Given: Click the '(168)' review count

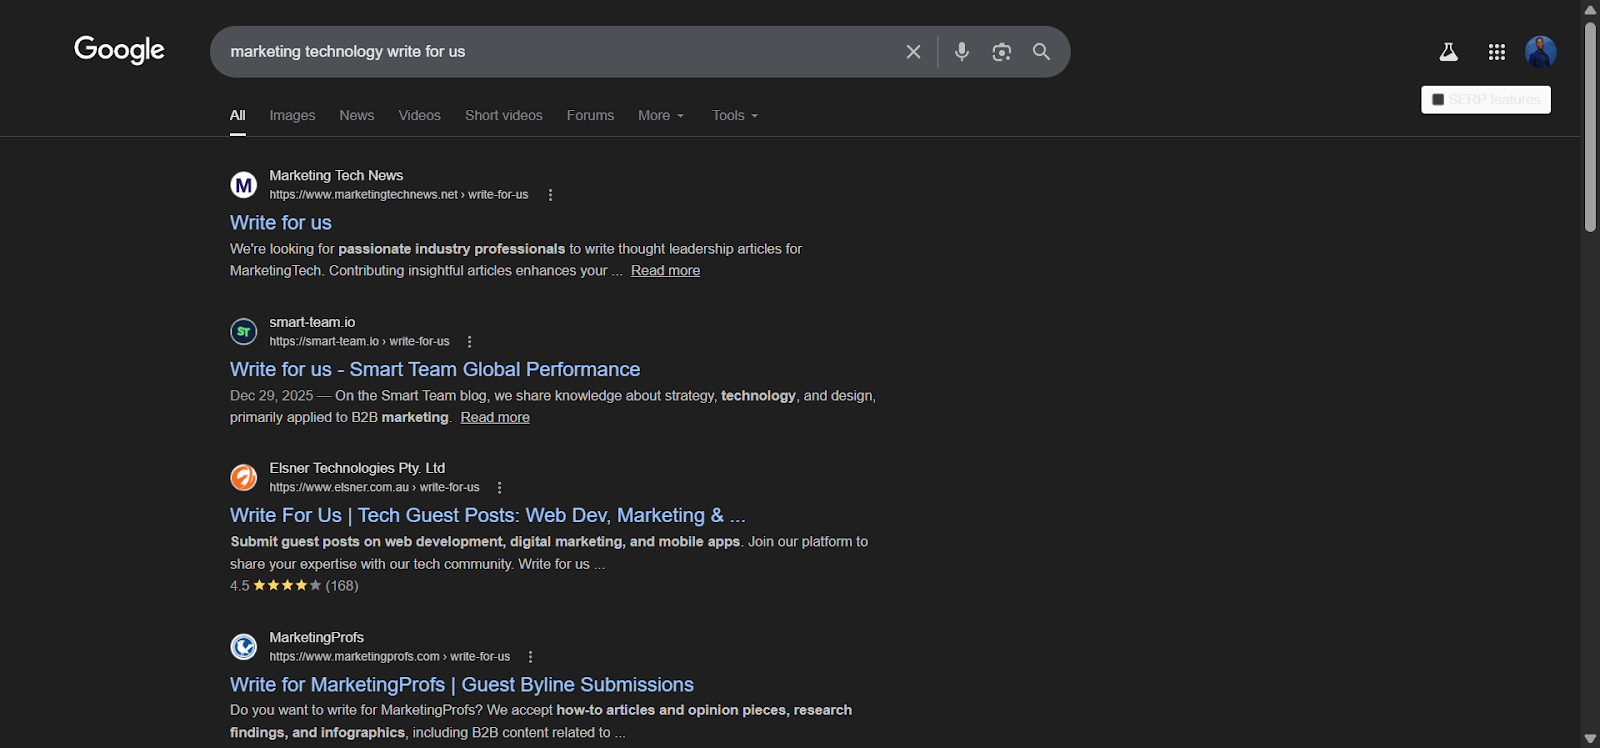Looking at the screenshot, I should tap(342, 586).
